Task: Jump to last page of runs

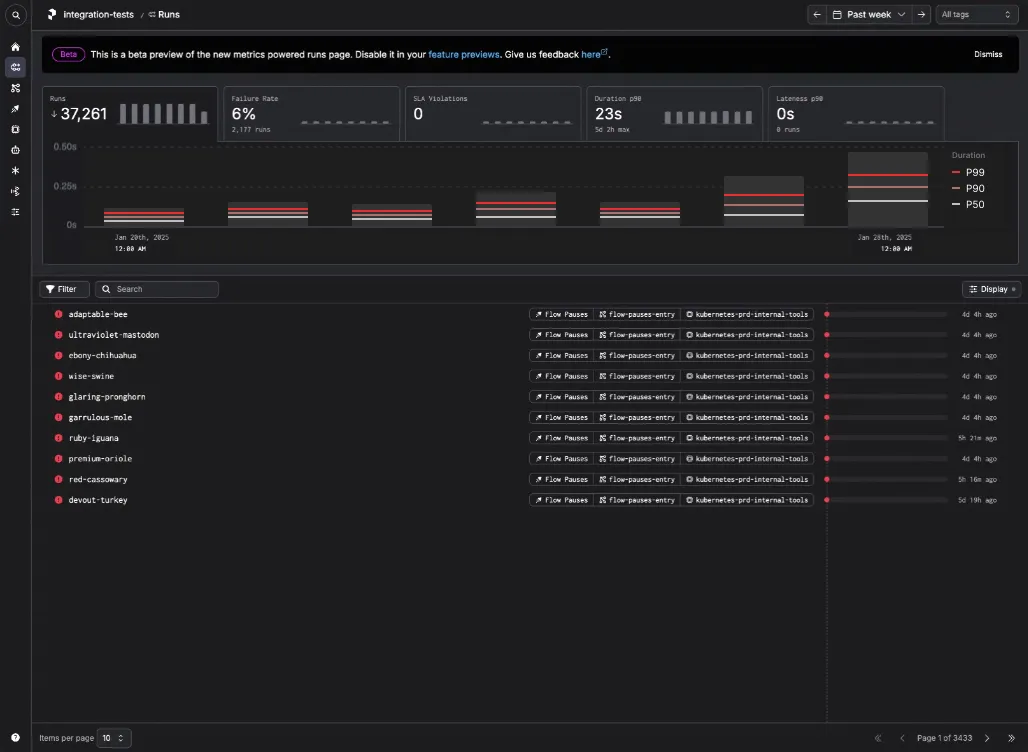Action: 1011,738
